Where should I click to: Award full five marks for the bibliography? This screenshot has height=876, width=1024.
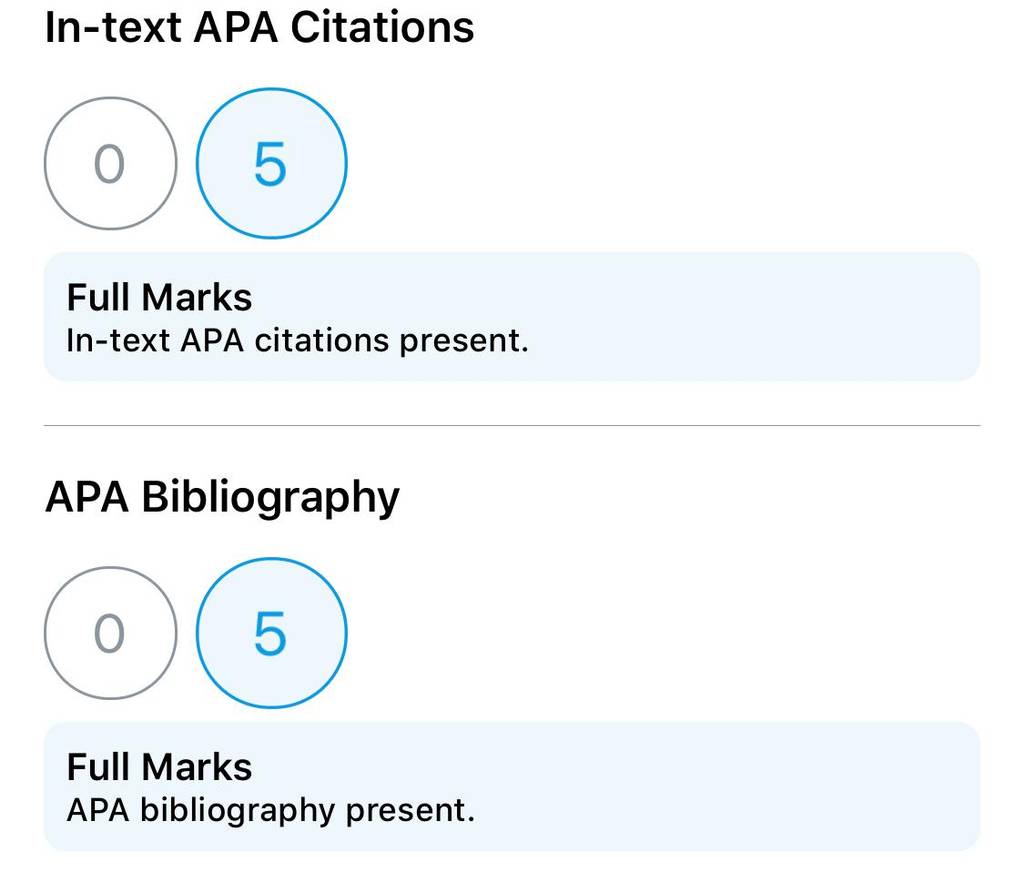tap(271, 633)
